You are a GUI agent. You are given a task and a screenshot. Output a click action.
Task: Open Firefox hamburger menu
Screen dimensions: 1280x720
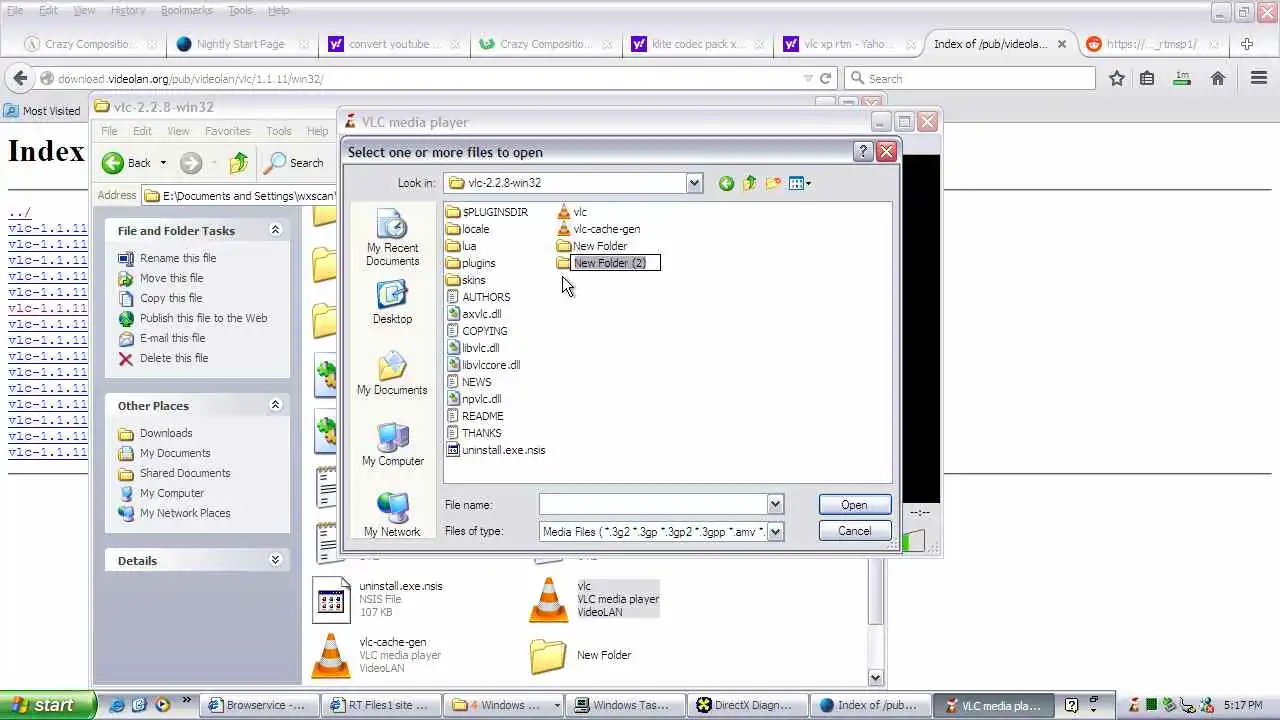[x=1259, y=78]
